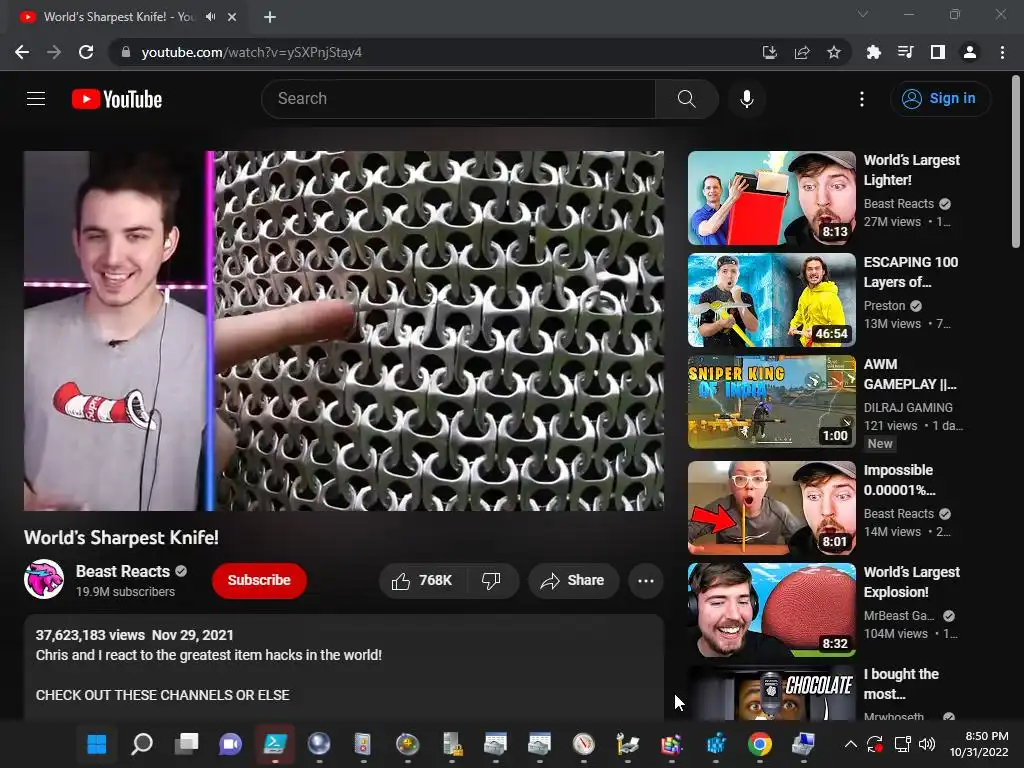Open the 'I bought the most...' video title

[x=901, y=684]
